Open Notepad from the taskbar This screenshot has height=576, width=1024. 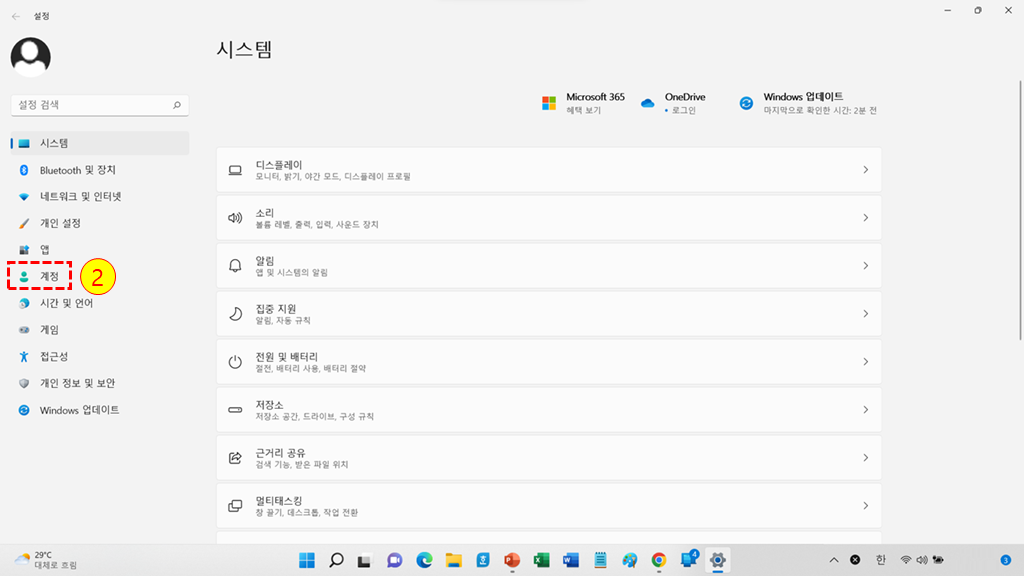coord(600,560)
